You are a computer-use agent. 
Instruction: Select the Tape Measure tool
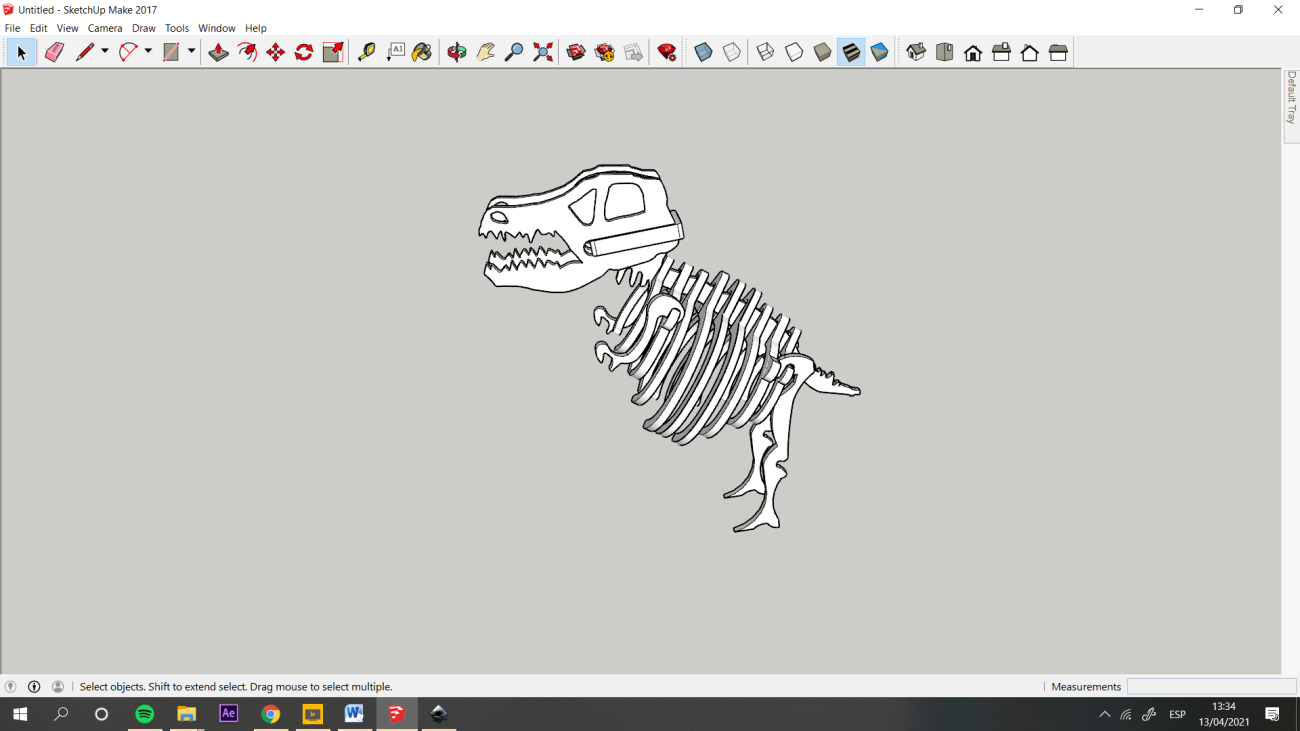click(367, 53)
